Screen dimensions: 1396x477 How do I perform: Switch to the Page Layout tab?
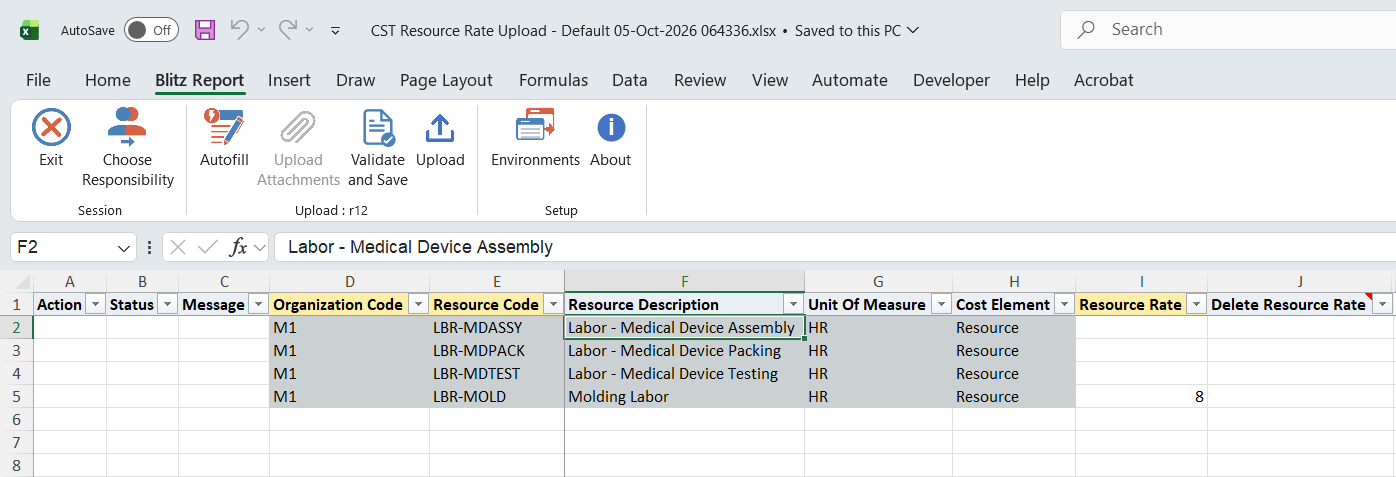(x=446, y=80)
